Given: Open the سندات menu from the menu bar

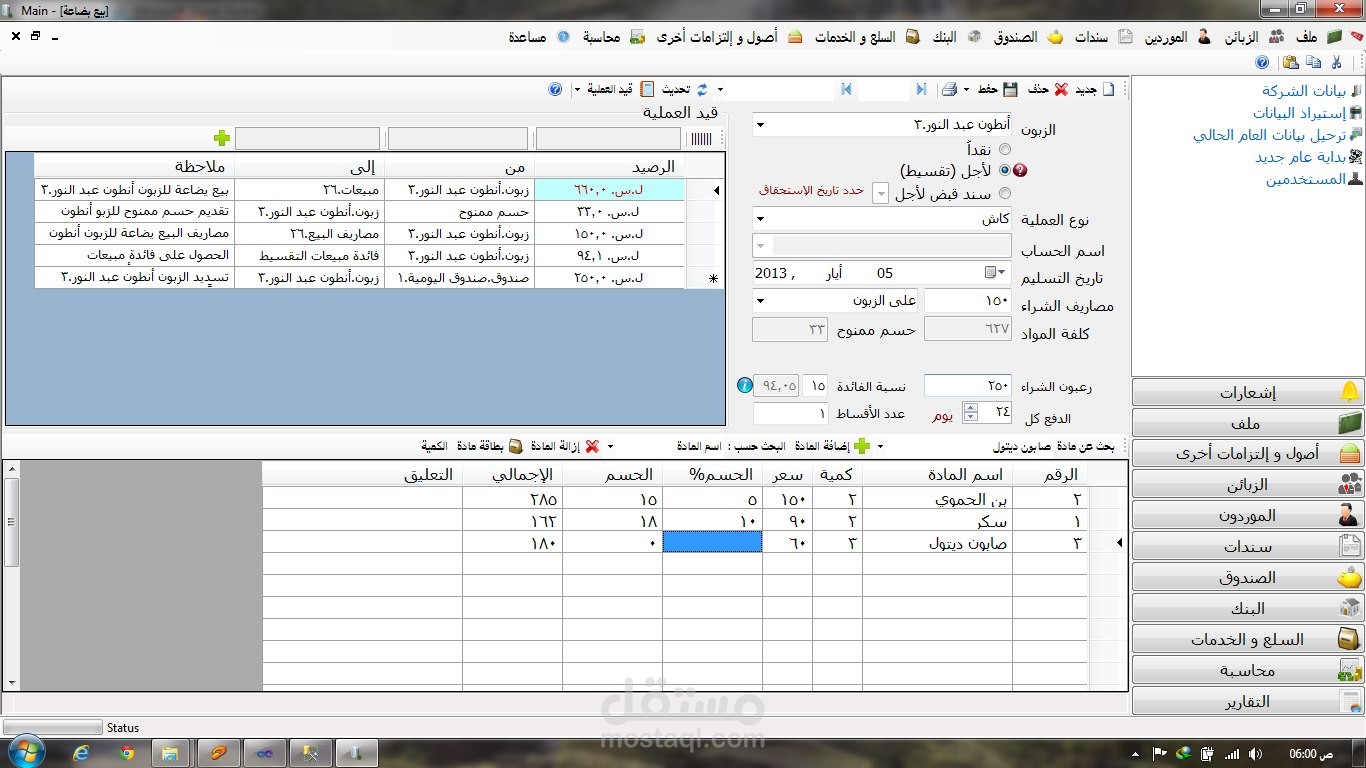Looking at the screenshot, I should pyautogui.click(x=1092, y=35).
